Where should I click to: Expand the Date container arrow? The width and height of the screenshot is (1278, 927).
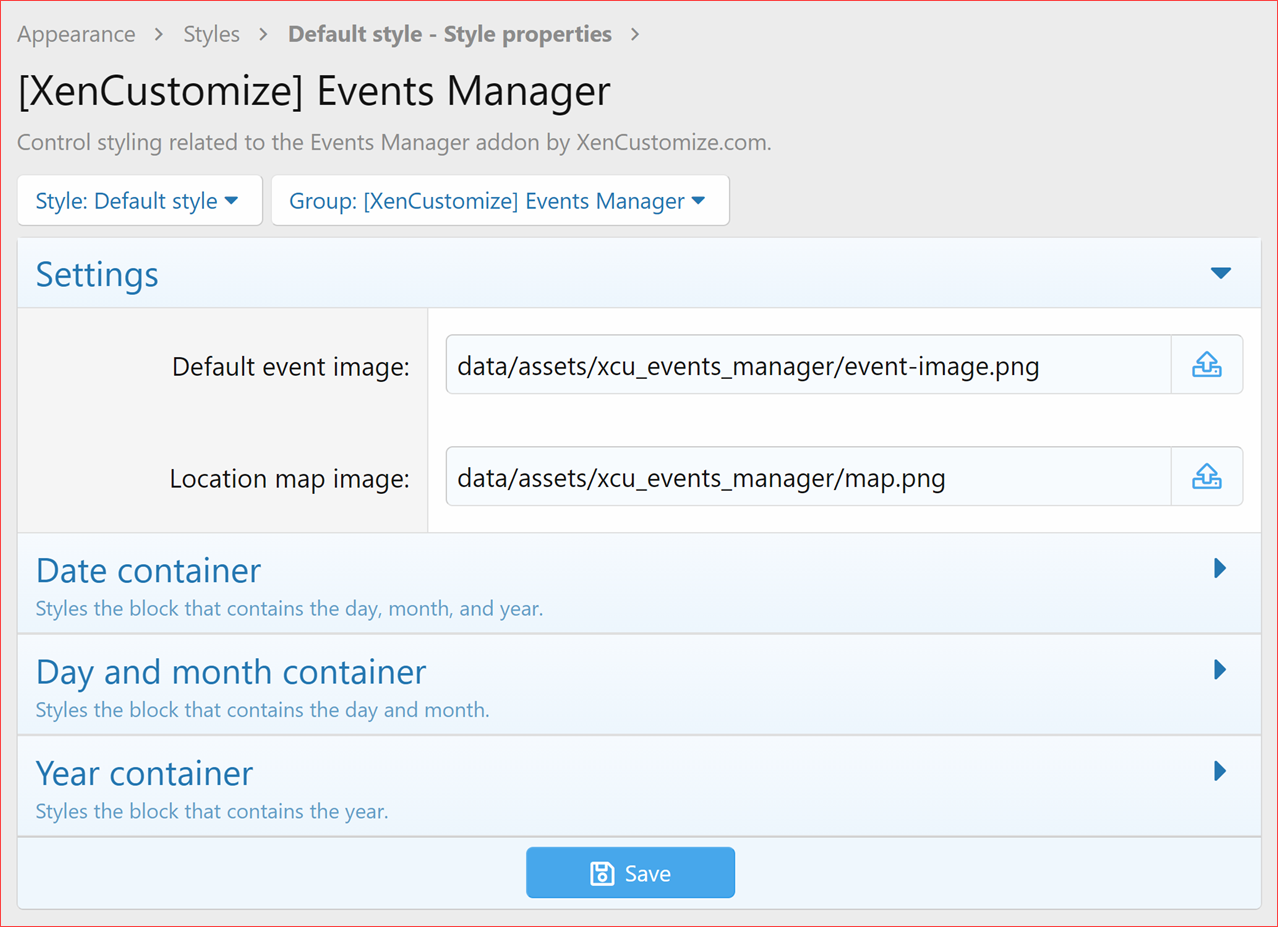click(x=1220, y=568)
